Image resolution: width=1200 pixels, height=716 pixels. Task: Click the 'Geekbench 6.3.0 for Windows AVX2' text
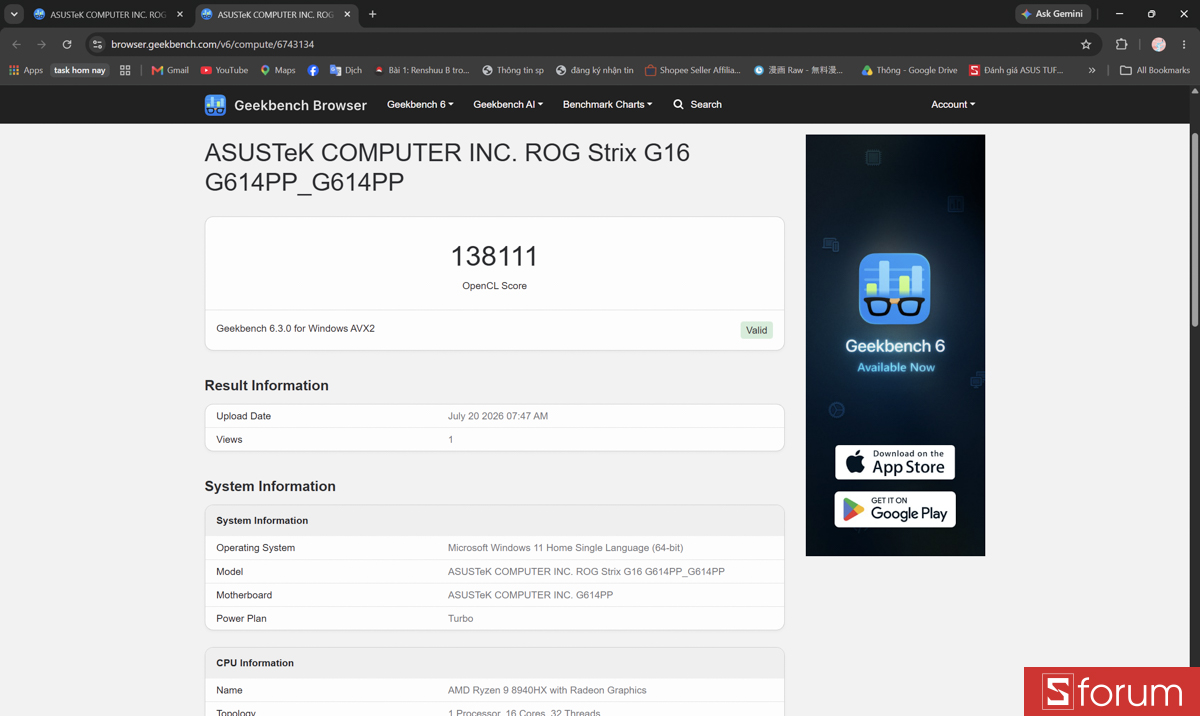click(x=296, y=328)
